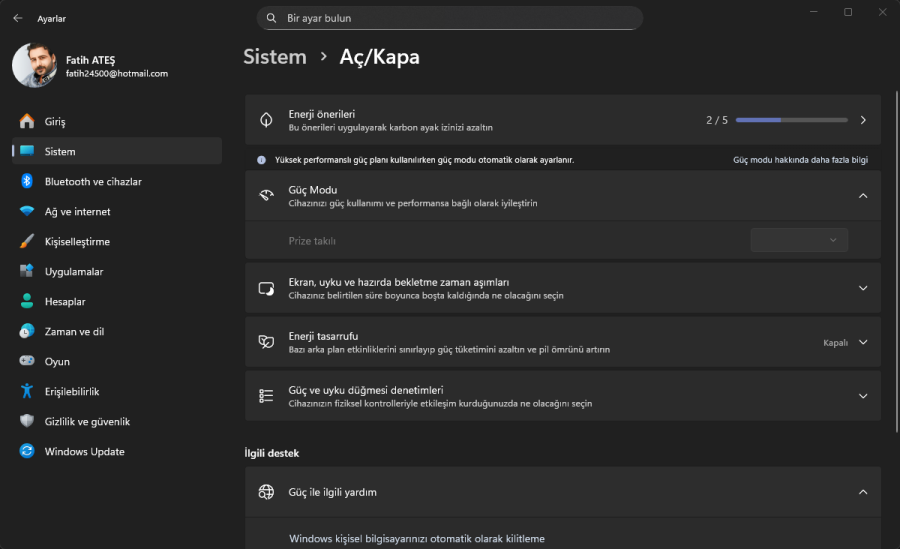Screen dimensions: 900x549
Task: Click the Sistem breadcrumb heading
Action: [x=275, y=57]
